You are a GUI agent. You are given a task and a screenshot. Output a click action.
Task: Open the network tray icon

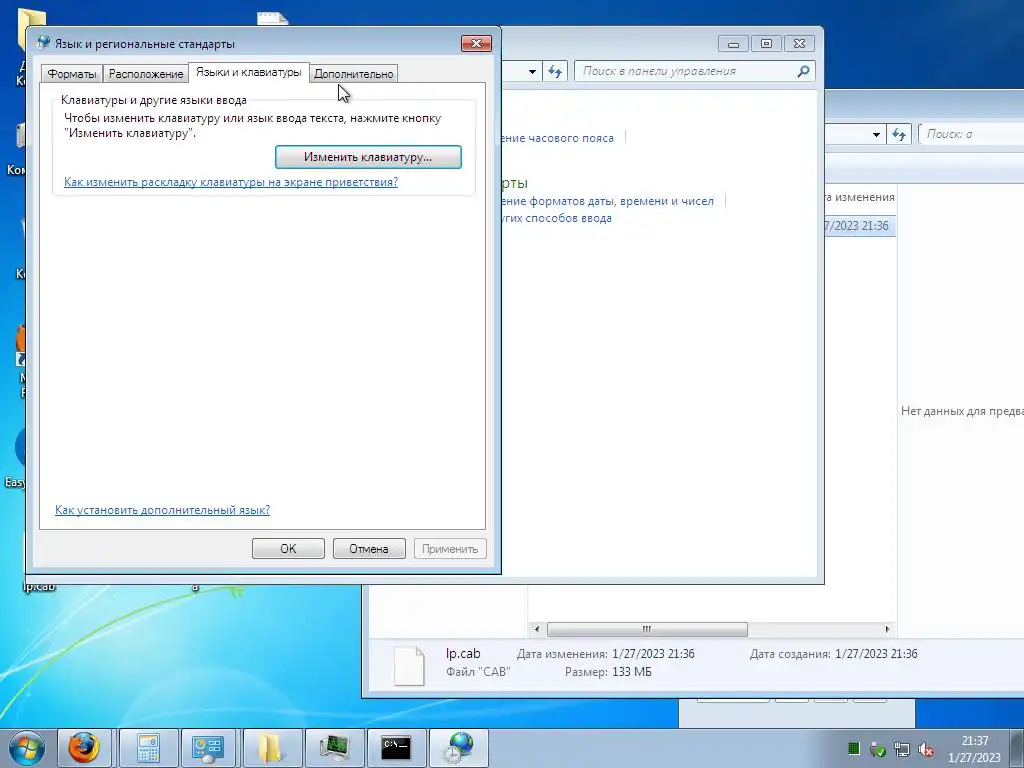click(902, 749)
